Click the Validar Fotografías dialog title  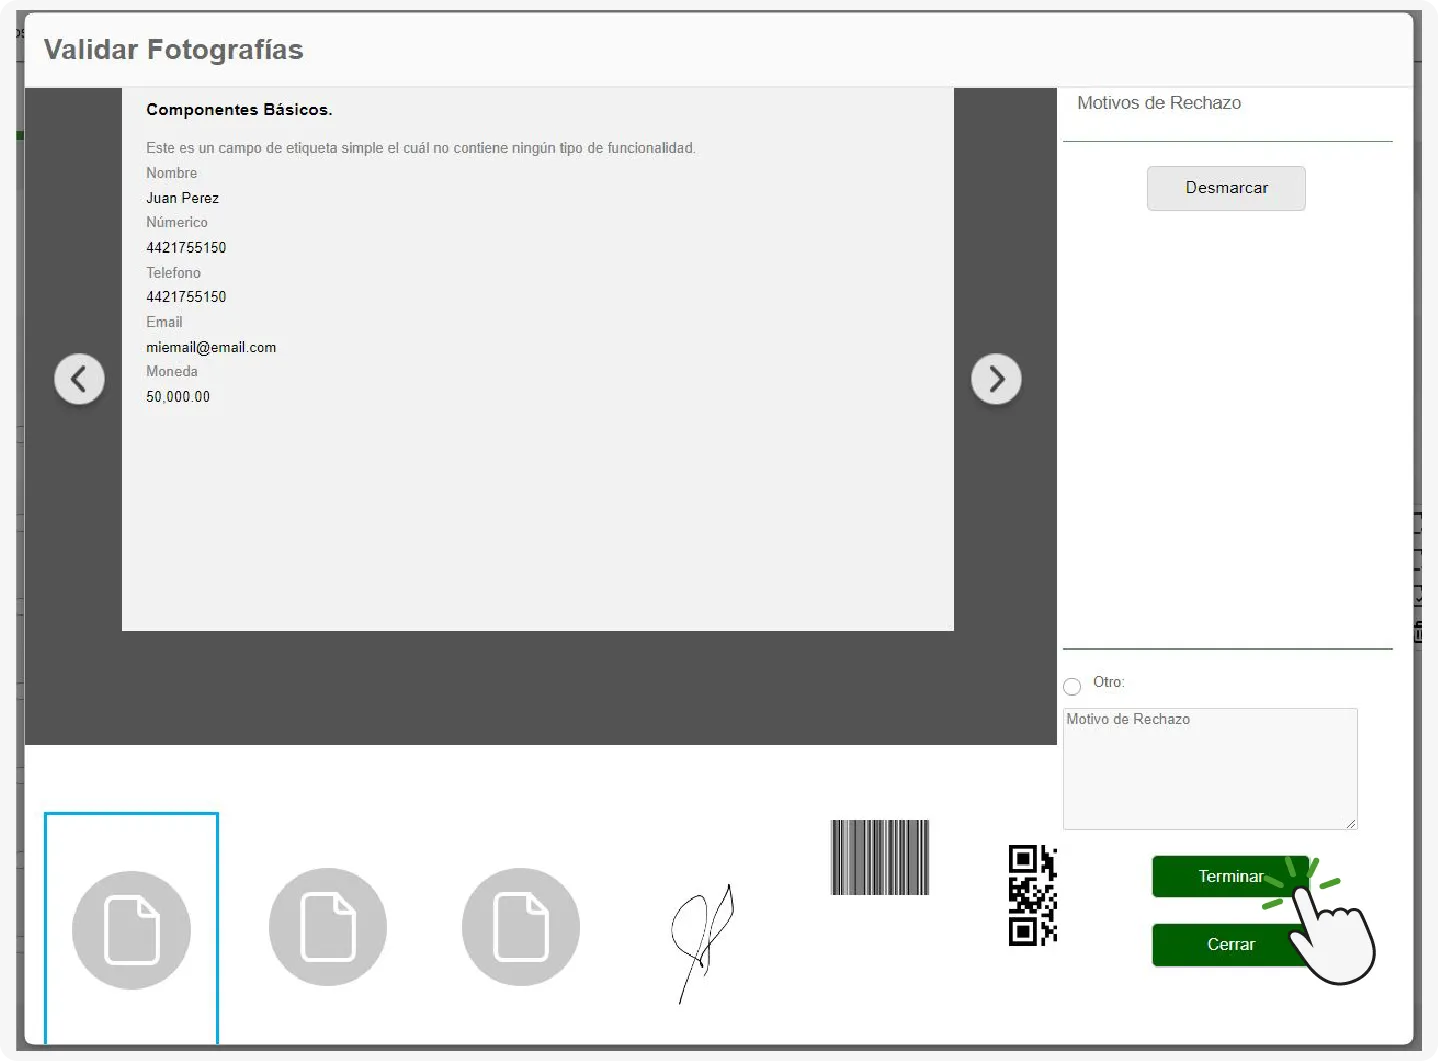pos(173,49)
